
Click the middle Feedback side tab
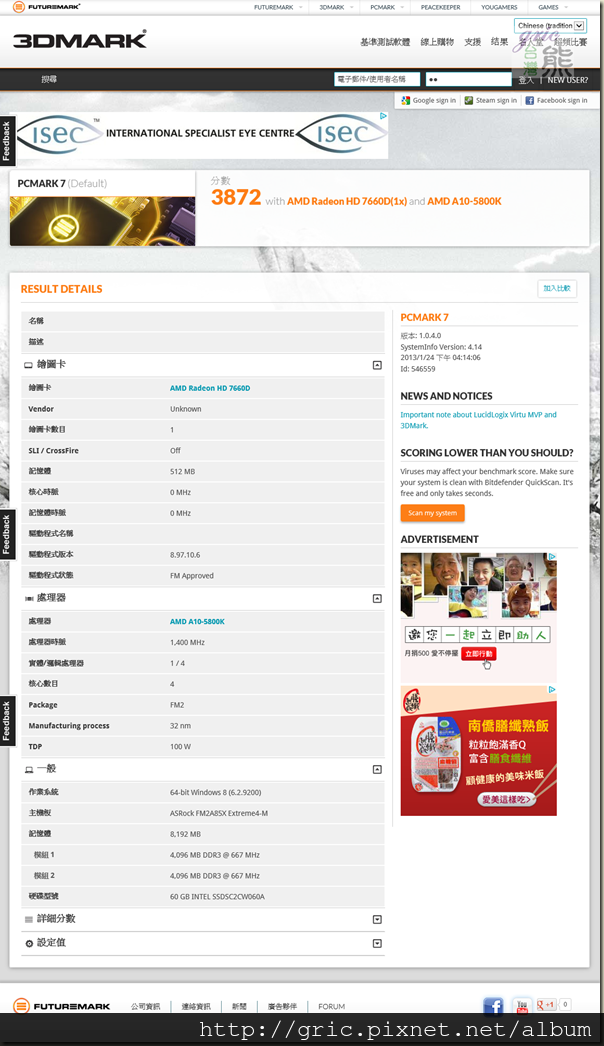click(x=7, y=534)
